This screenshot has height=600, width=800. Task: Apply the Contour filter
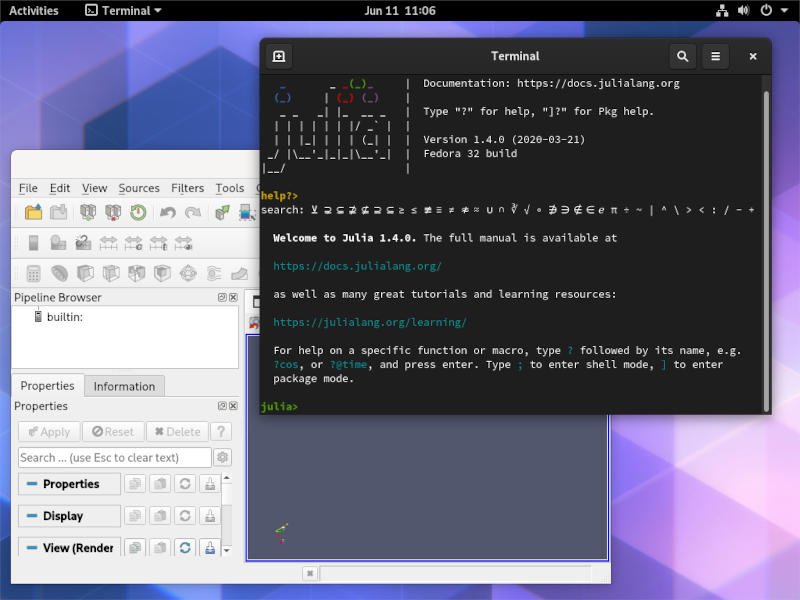point(57,272)
